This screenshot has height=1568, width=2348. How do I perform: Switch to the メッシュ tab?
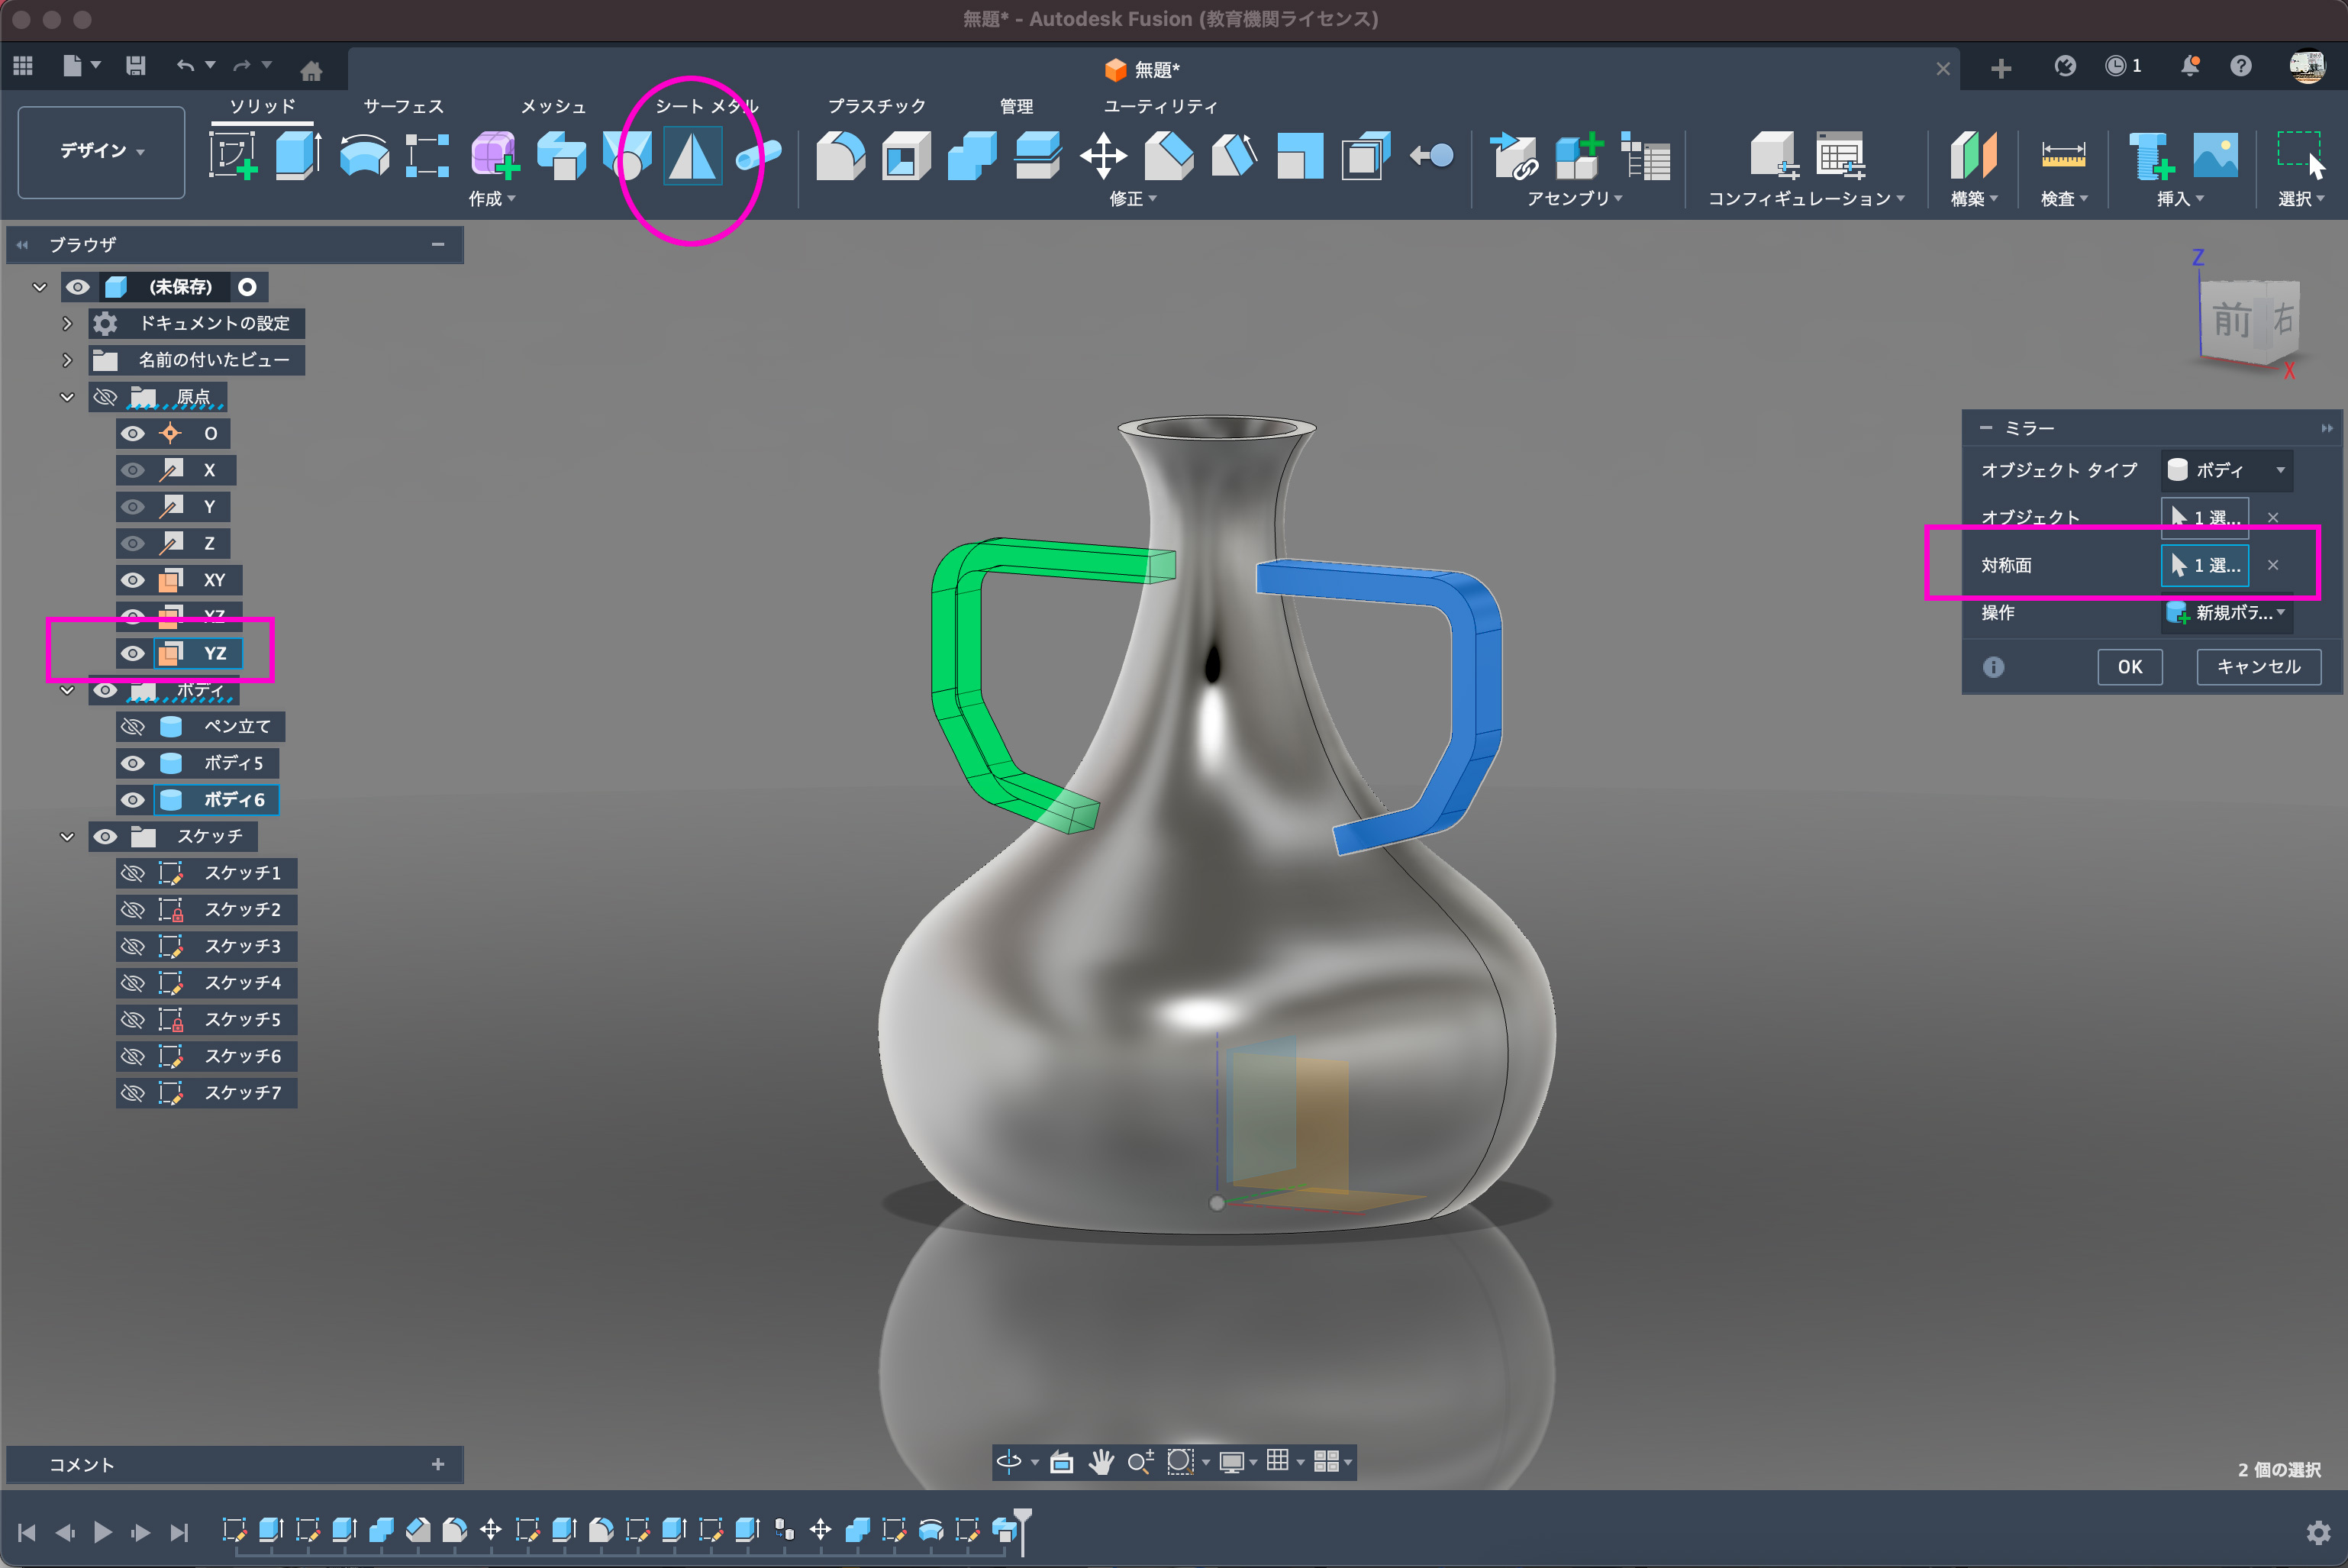click(x=553, y=106)
